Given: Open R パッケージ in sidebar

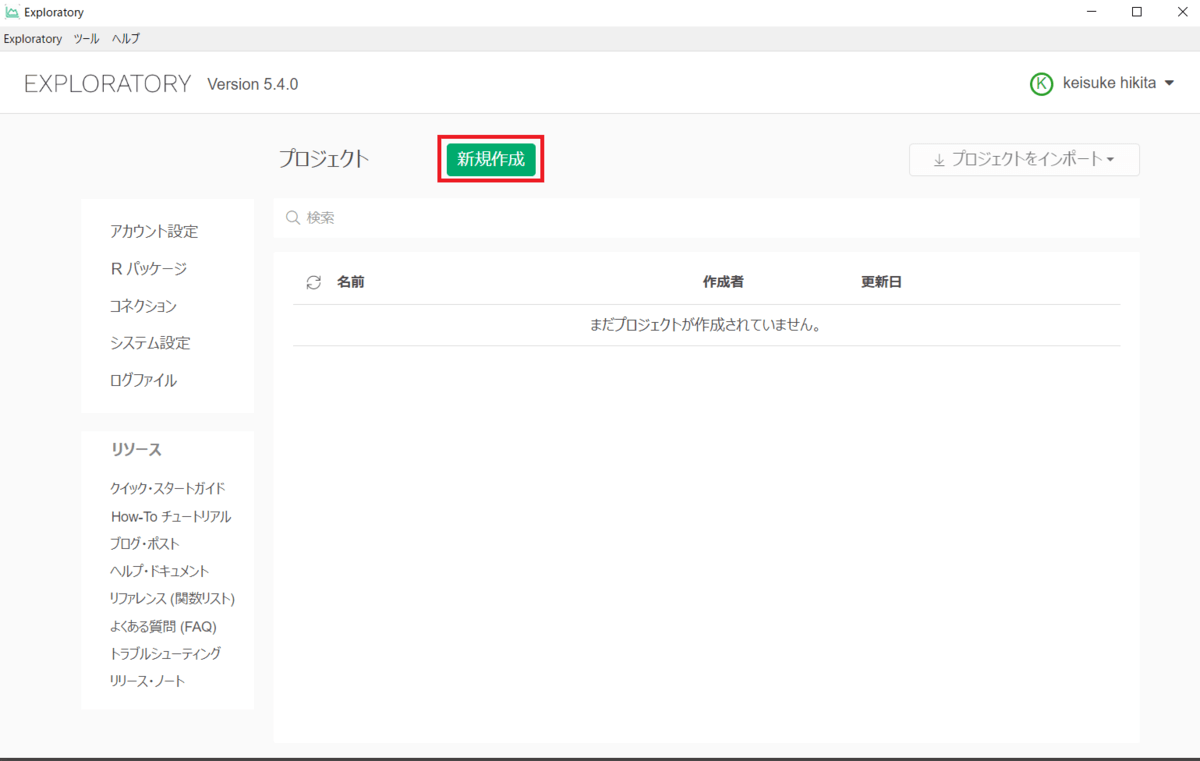Looking at the screenshot, I should click(149, 269).
